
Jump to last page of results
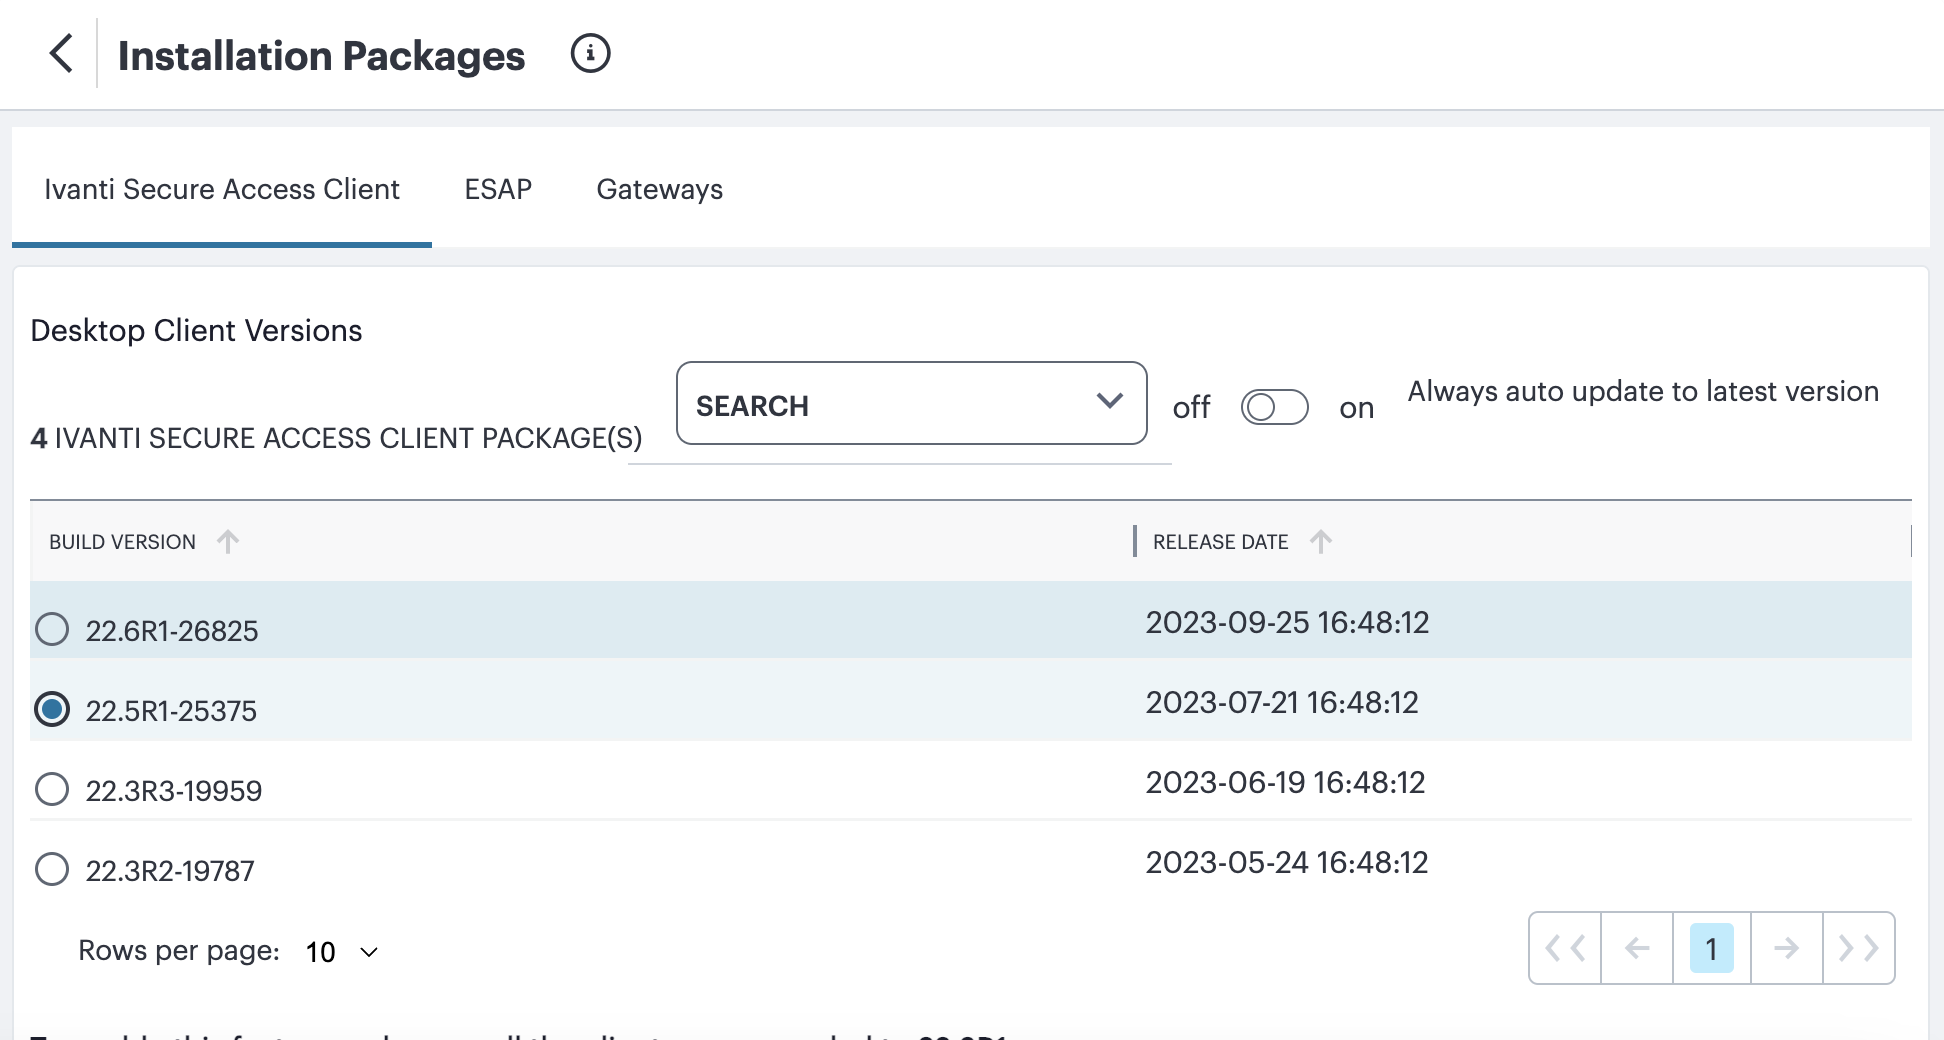pos(1858,948)
